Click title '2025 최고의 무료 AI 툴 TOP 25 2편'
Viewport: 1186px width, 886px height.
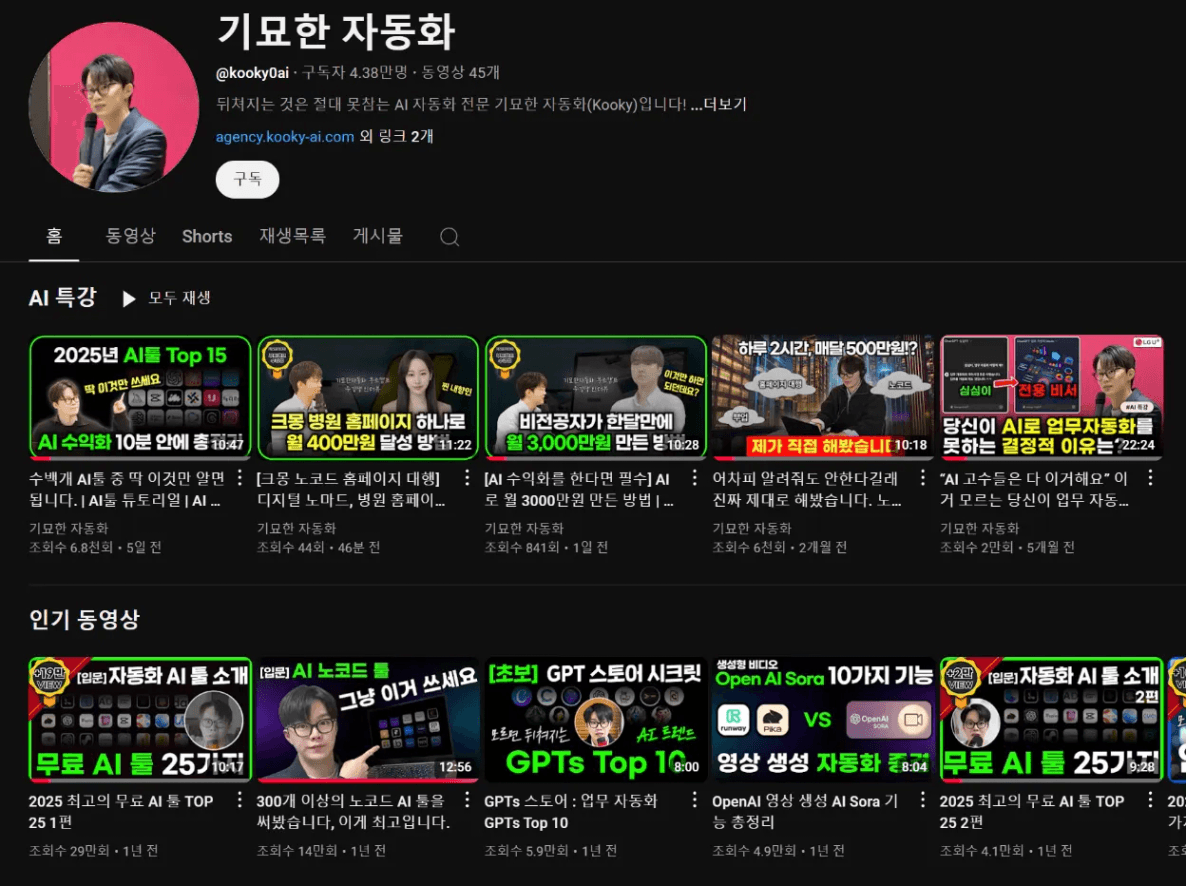[x=1032, y=811]
